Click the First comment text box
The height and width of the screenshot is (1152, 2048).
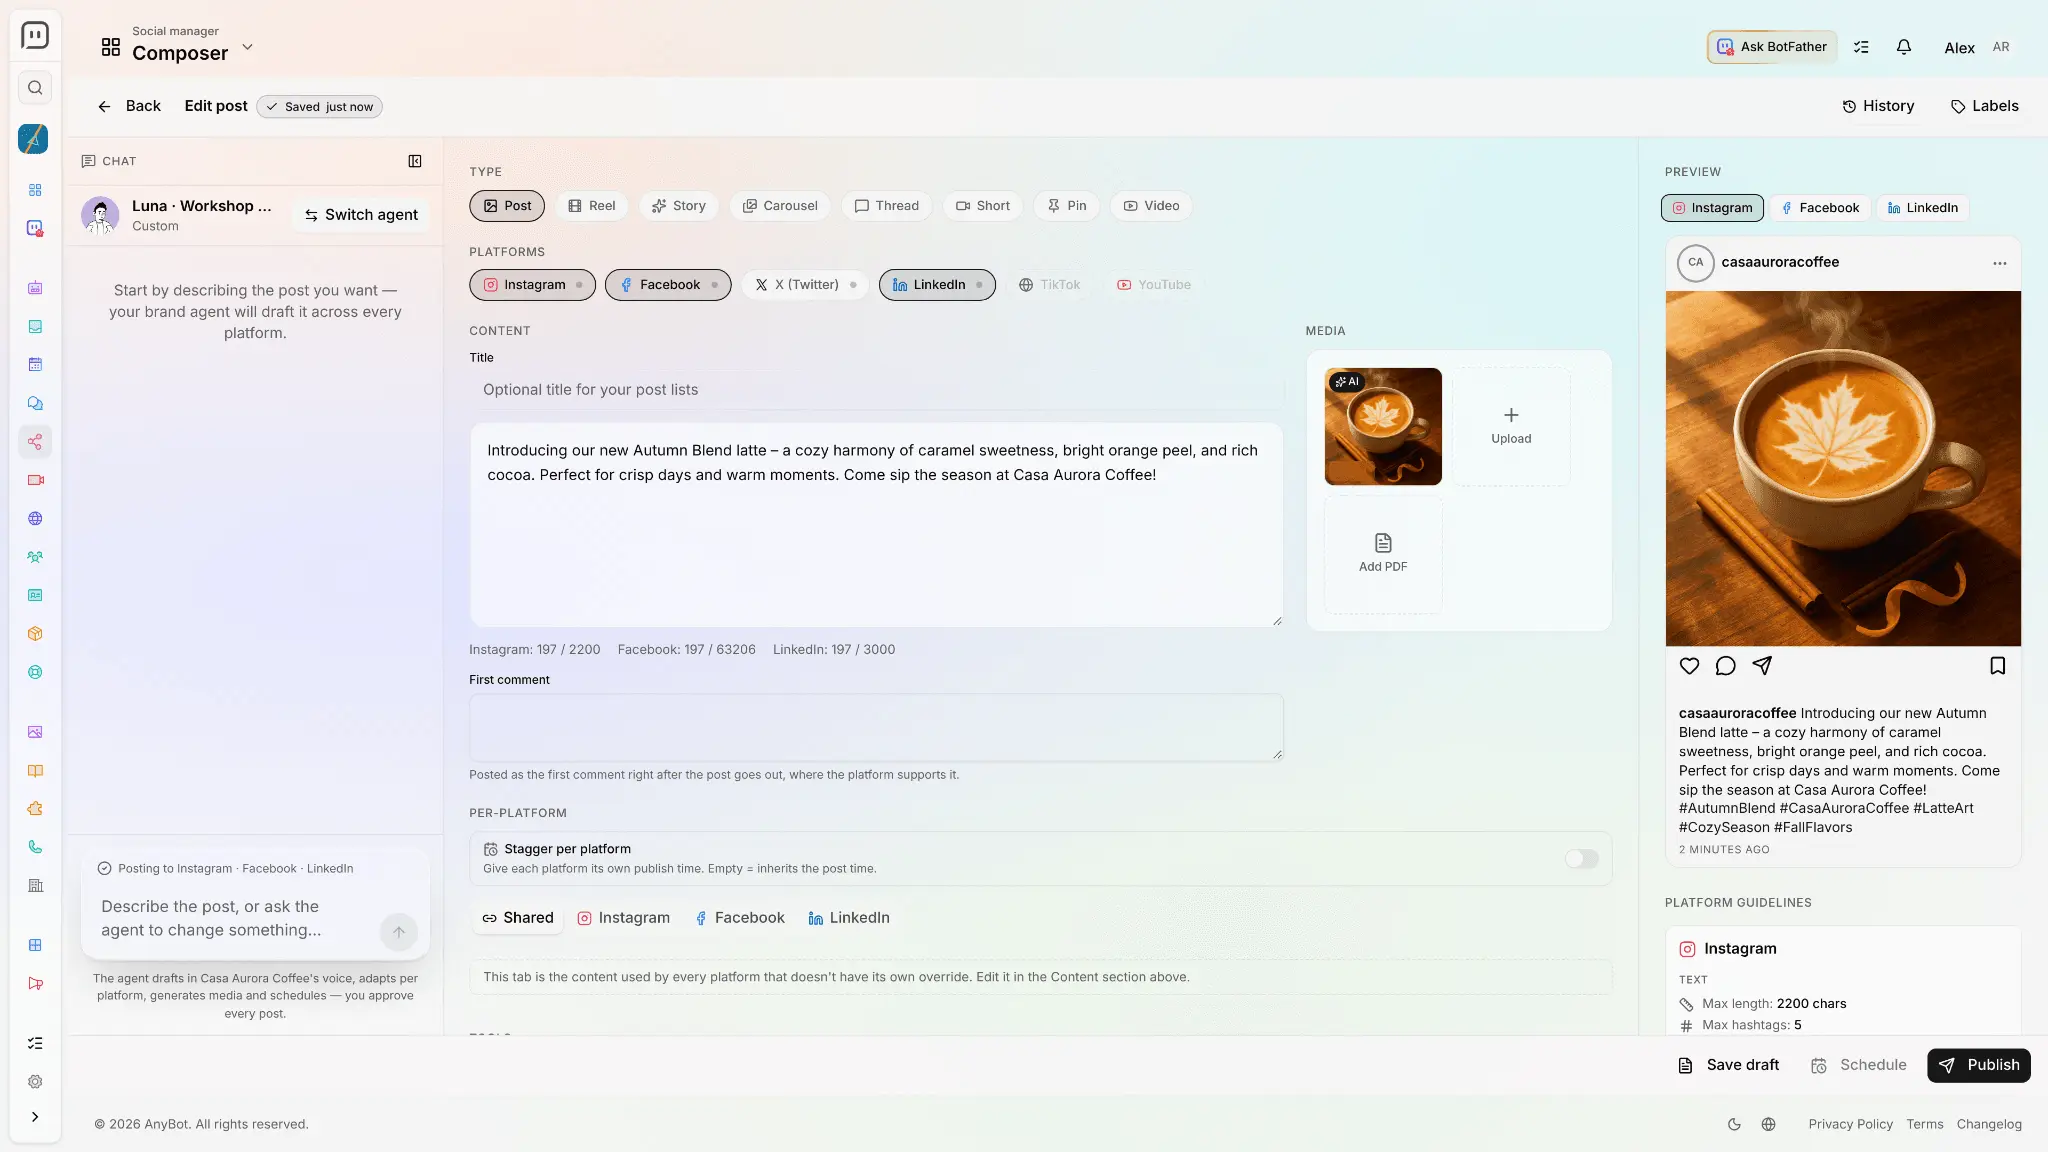coord(876,727)
